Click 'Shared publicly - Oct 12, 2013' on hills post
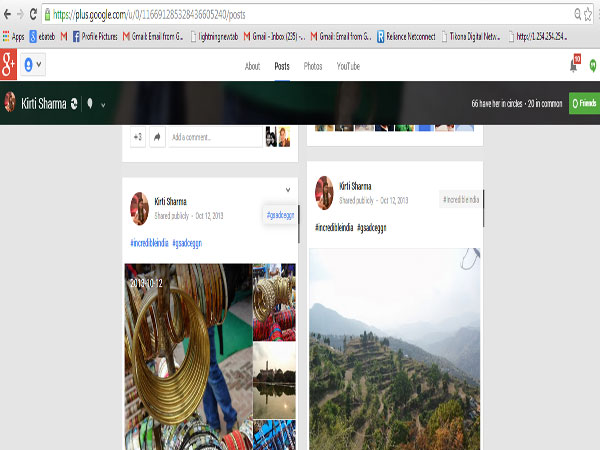Image resolution: width=600 pixels, height=450 pixels. coord(373,201)
